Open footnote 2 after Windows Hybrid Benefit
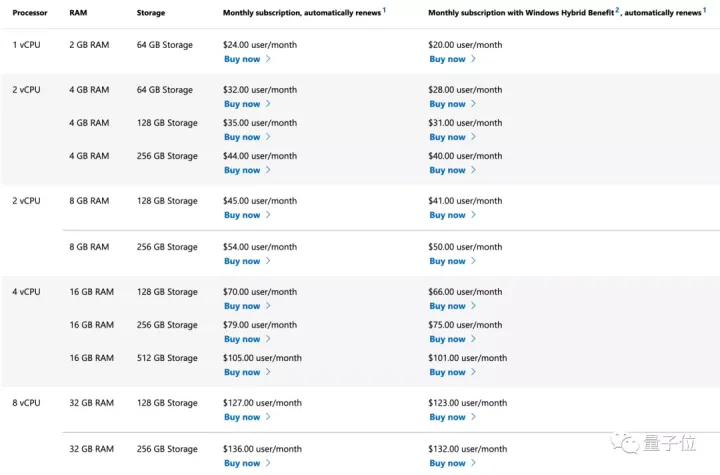Screen dimensions: 720x475 pyautogui.click(x=618, y=10)
